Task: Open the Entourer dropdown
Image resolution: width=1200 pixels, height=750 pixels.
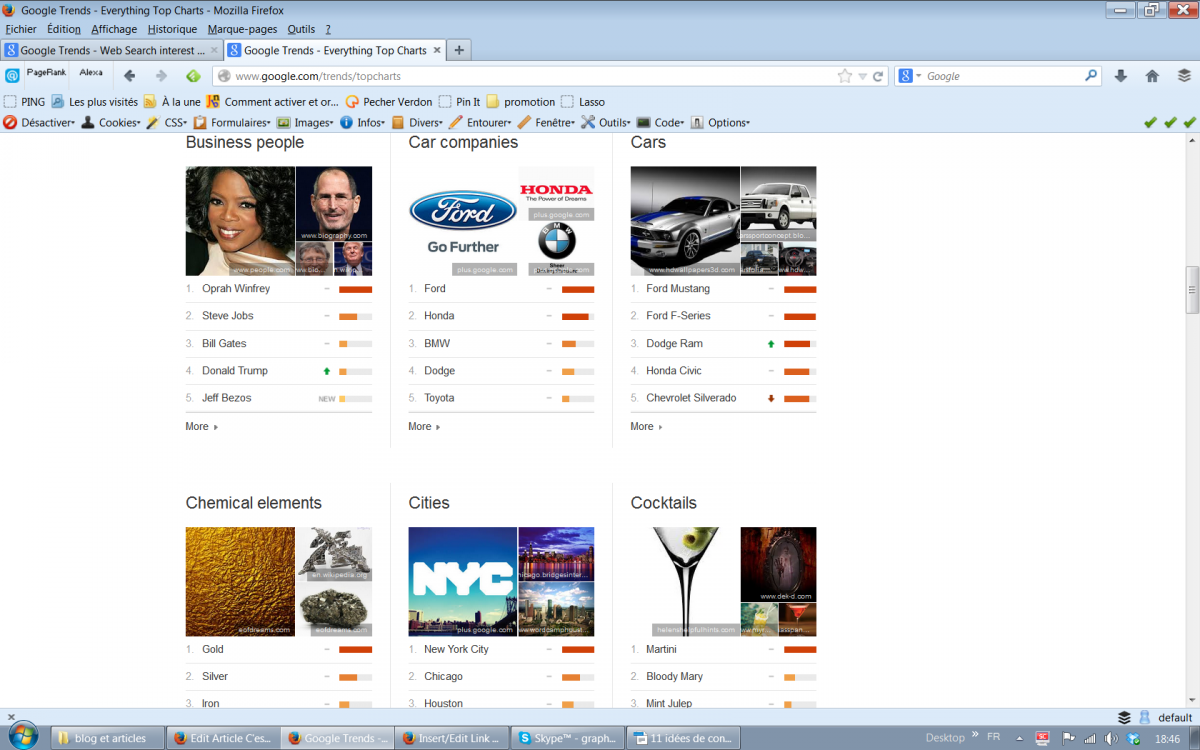Action: 481,122
